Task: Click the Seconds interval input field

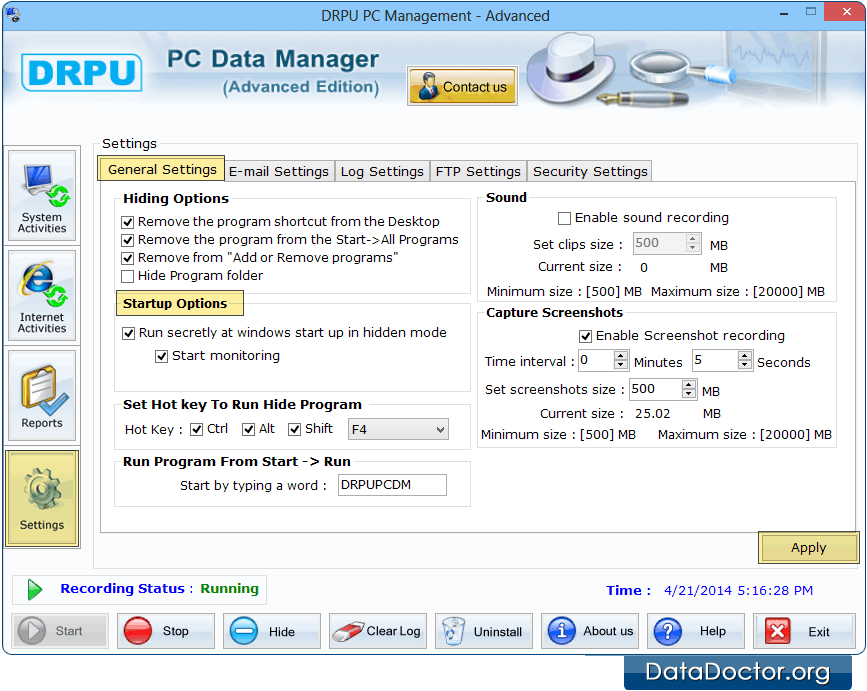Action: 715,360
